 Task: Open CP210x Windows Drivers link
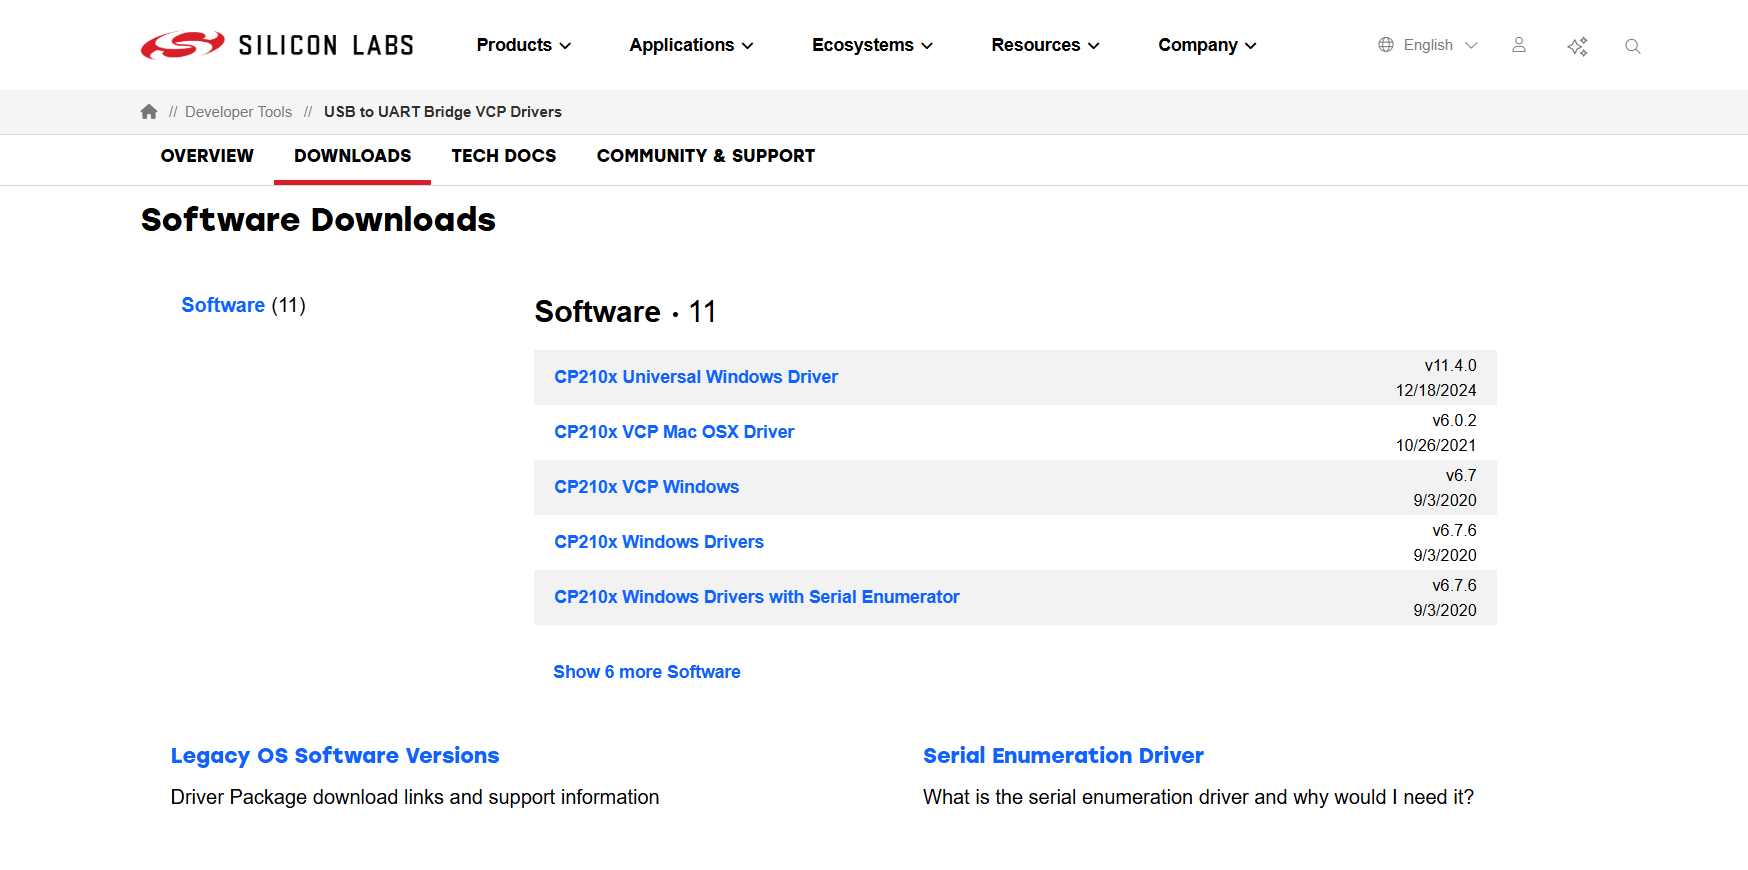coord(659,542)
